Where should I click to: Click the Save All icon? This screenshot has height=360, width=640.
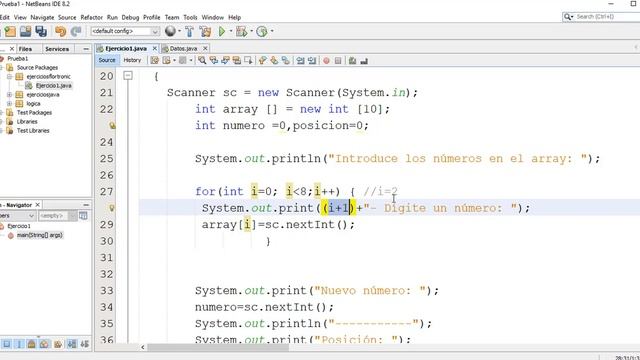(x=41, y=31)
